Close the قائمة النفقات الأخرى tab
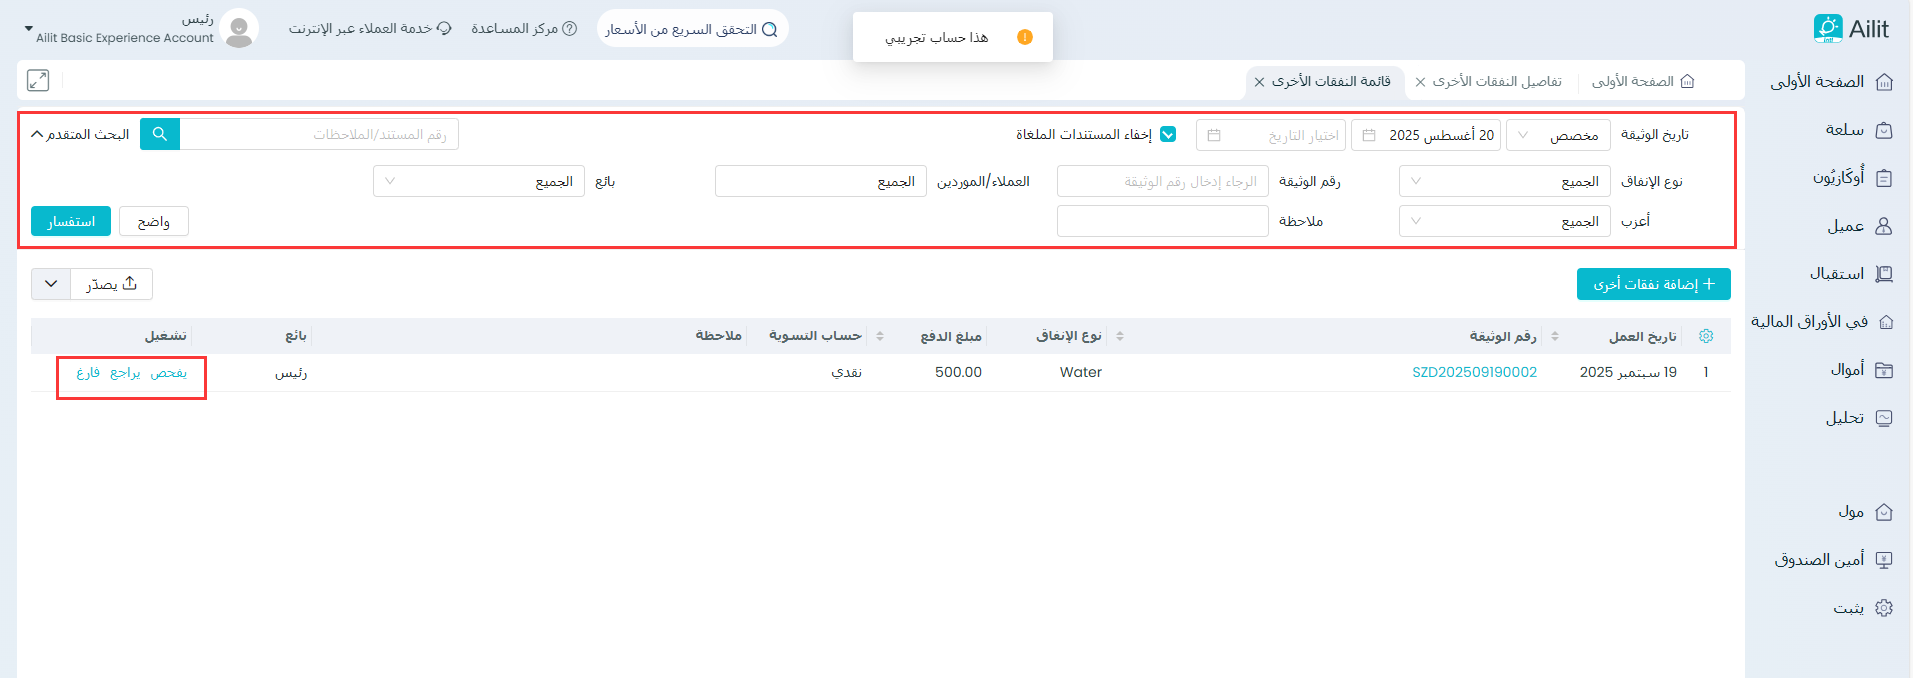Viewport: 1913px width, 678px height. [x=1260, y=82]
